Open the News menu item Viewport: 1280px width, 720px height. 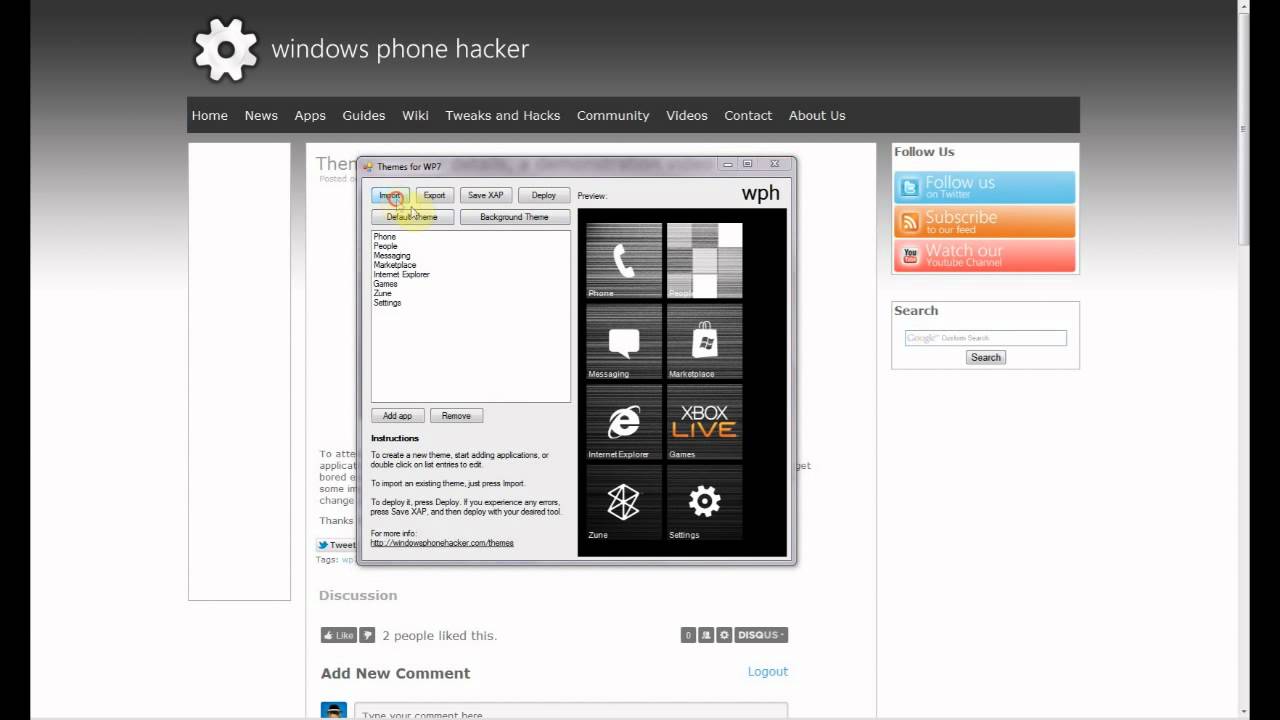point(261,115)
